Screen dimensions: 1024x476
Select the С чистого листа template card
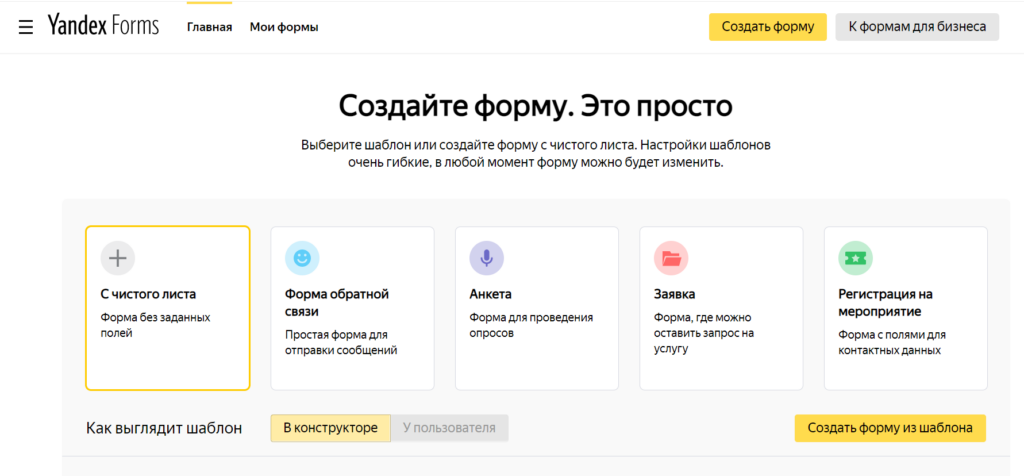tap(168, 308)
